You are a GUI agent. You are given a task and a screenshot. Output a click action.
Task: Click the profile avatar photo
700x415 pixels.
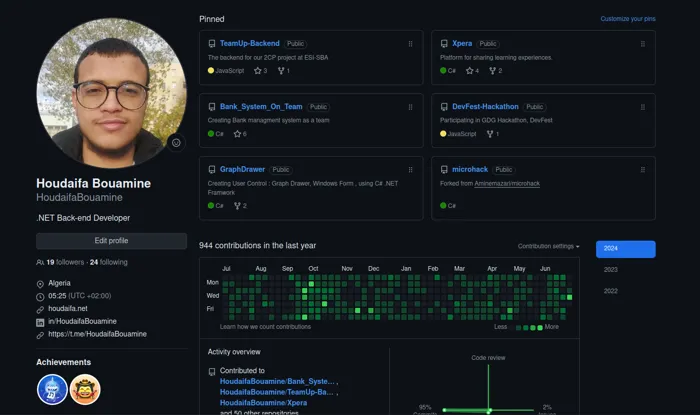click(111, 93)
